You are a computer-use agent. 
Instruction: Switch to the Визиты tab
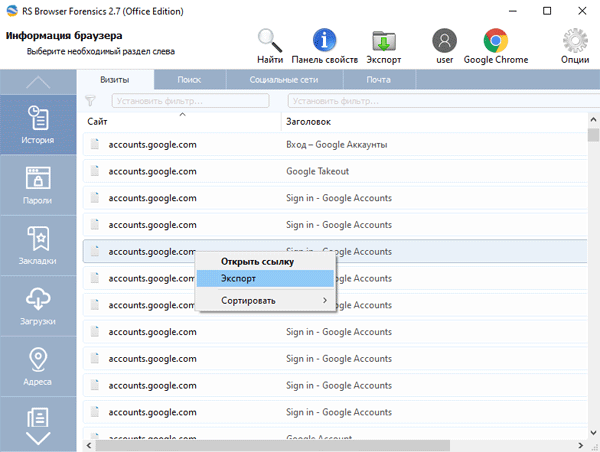(115, 80)
